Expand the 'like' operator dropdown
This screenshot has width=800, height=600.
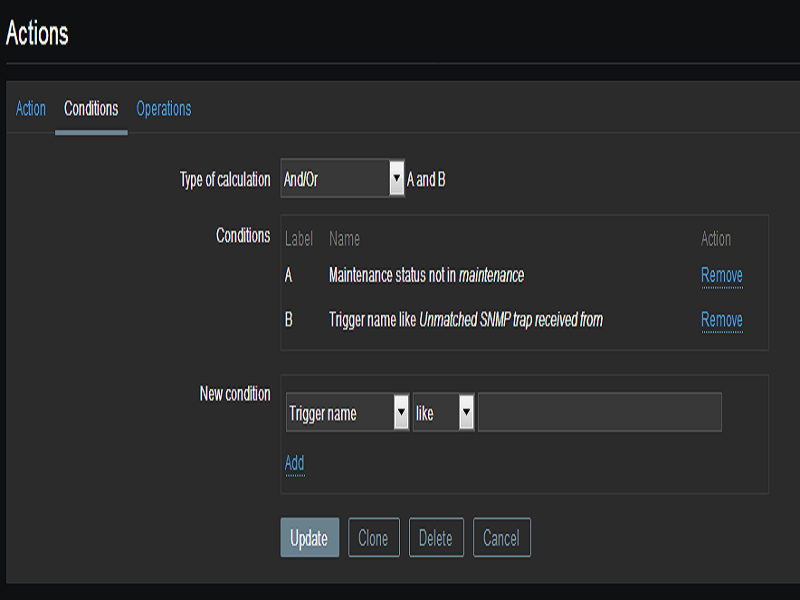click(x=443, y=413)
